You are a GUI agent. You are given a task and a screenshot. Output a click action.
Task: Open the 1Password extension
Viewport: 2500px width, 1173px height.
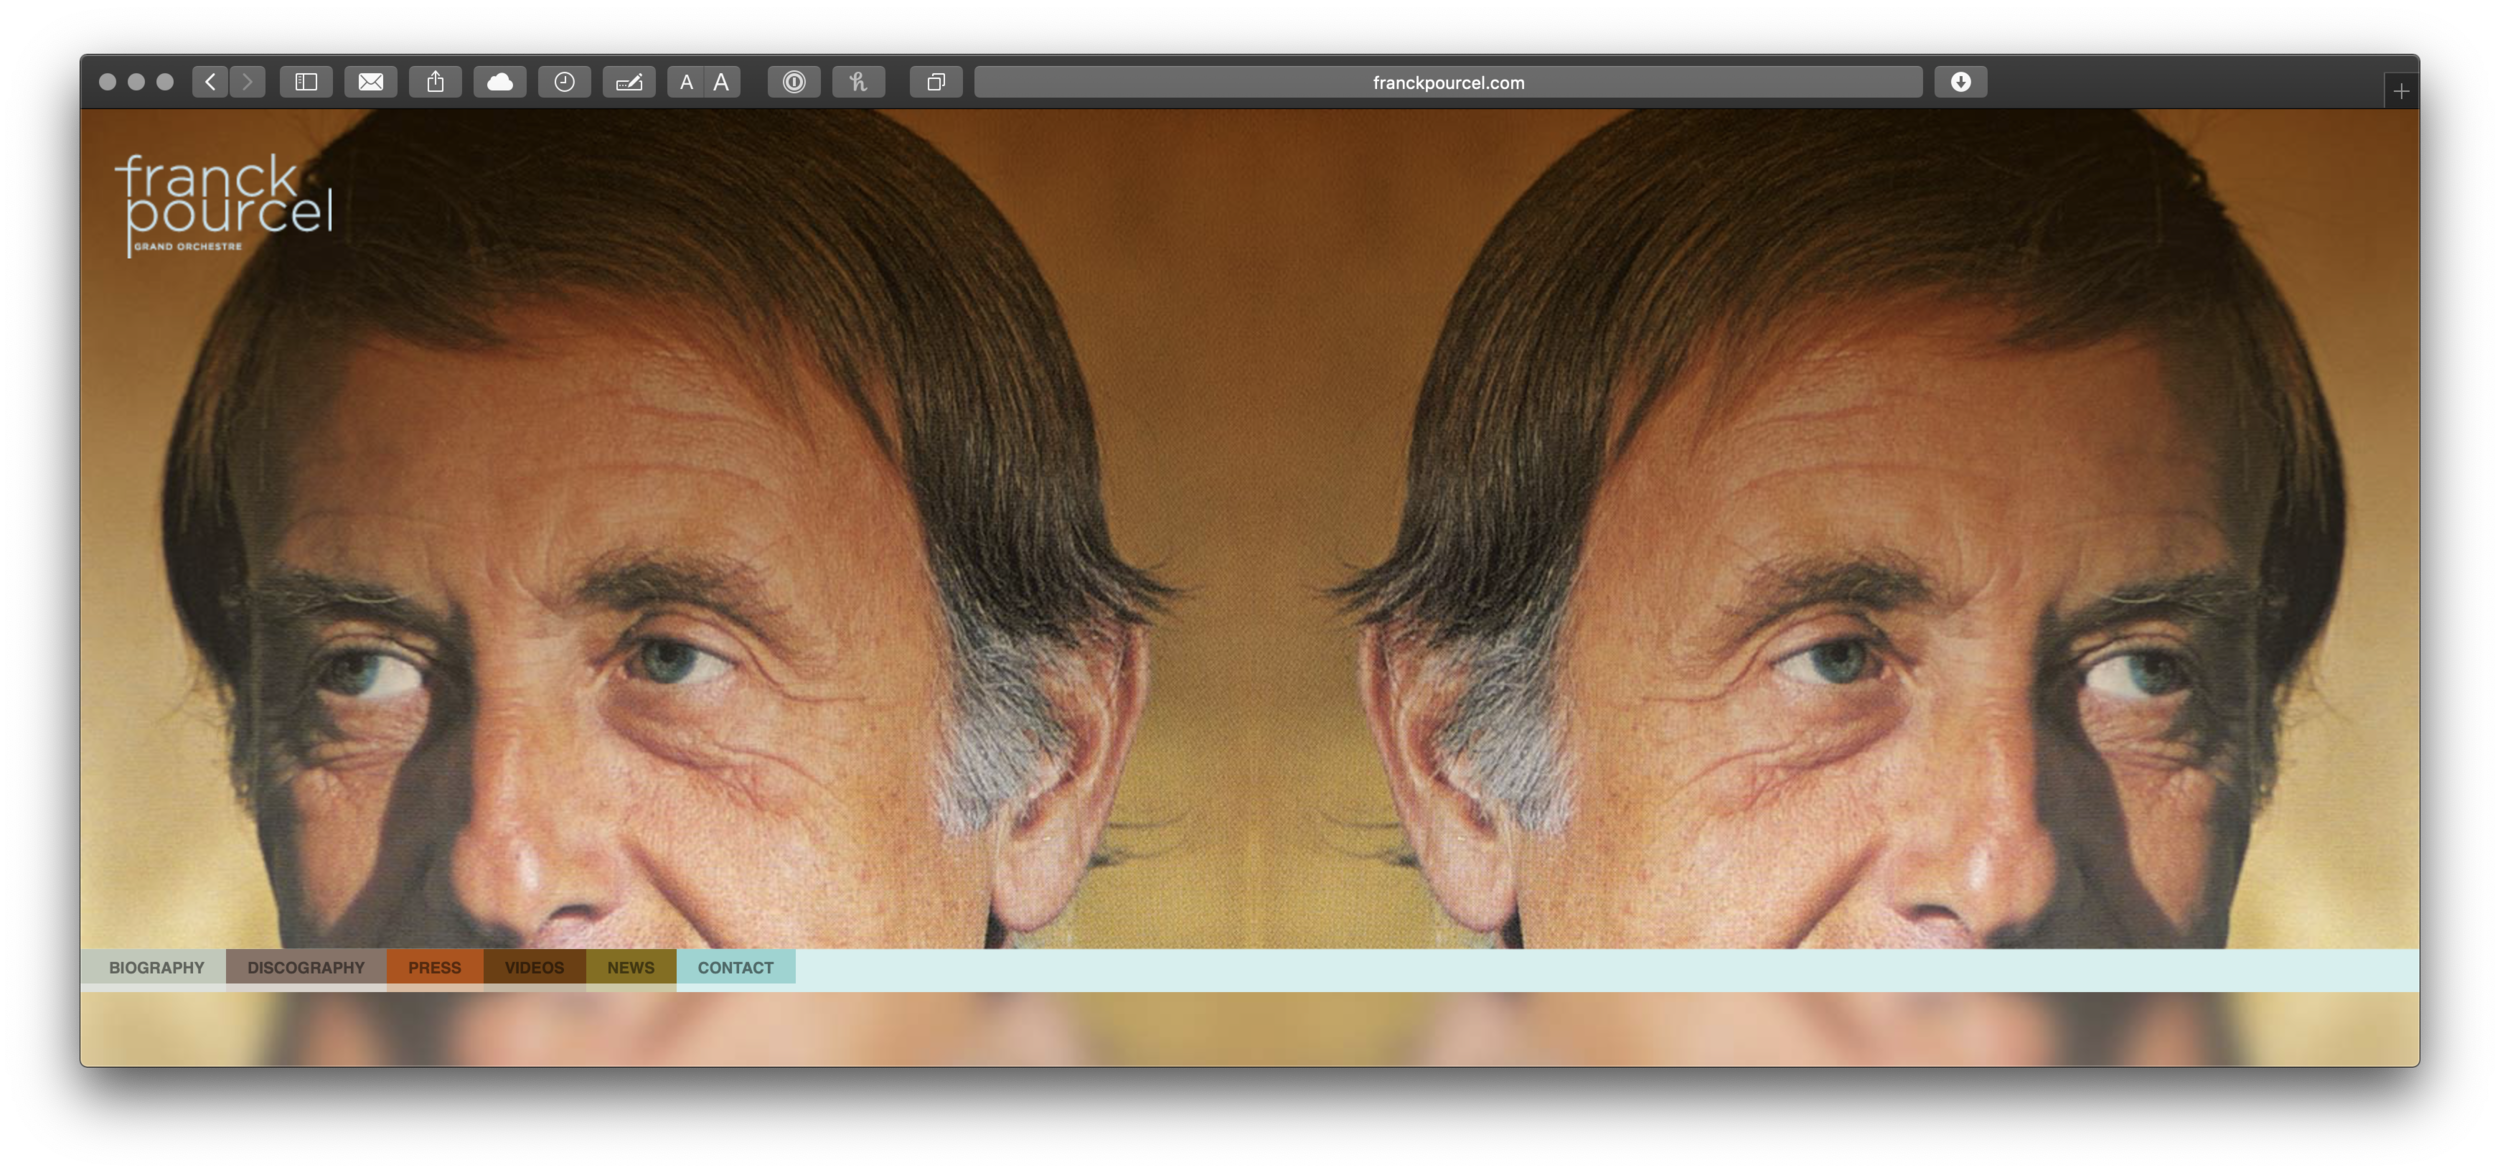[794, 82]
